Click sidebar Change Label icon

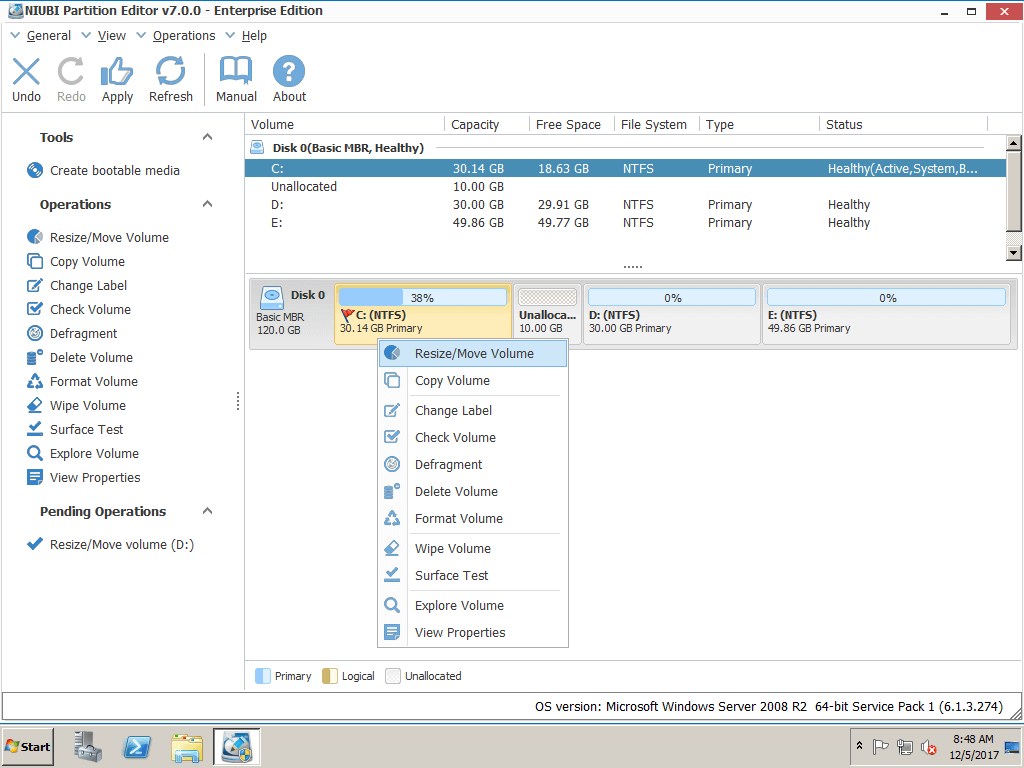[x=35, y=285]
